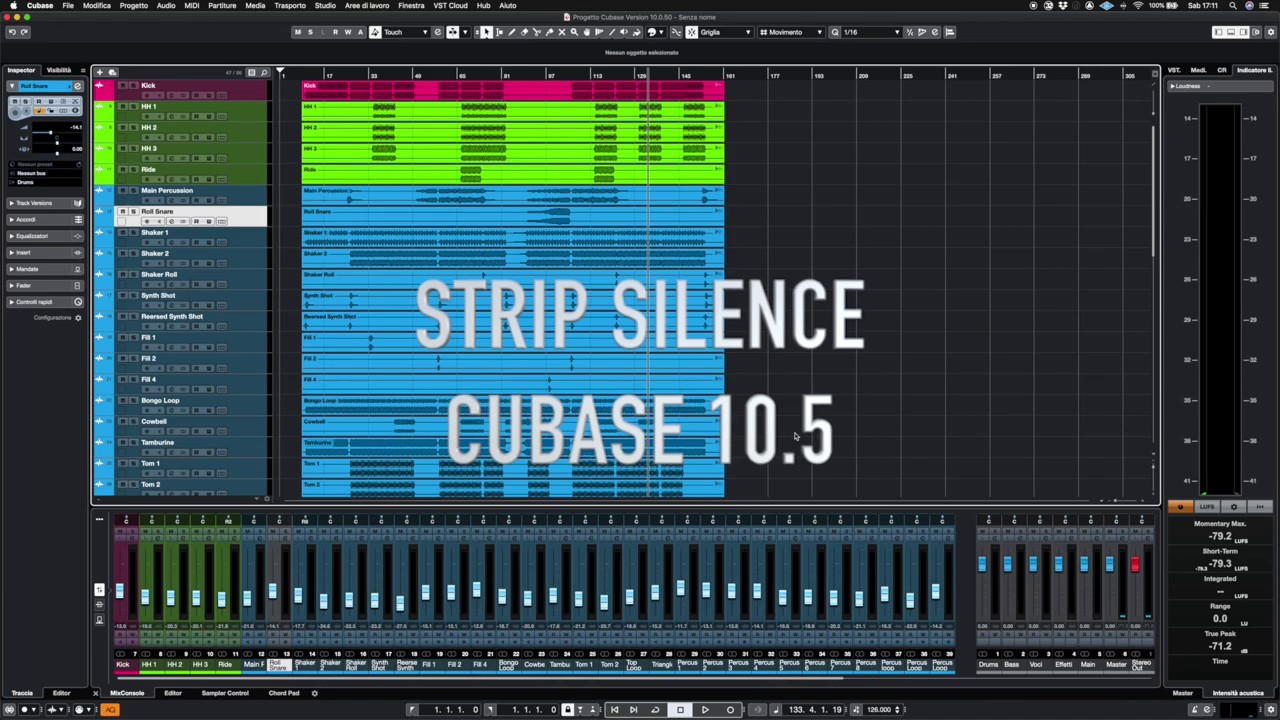Open Configurazione gear in Inspector
1280x720 pixels.
(78, 318)
